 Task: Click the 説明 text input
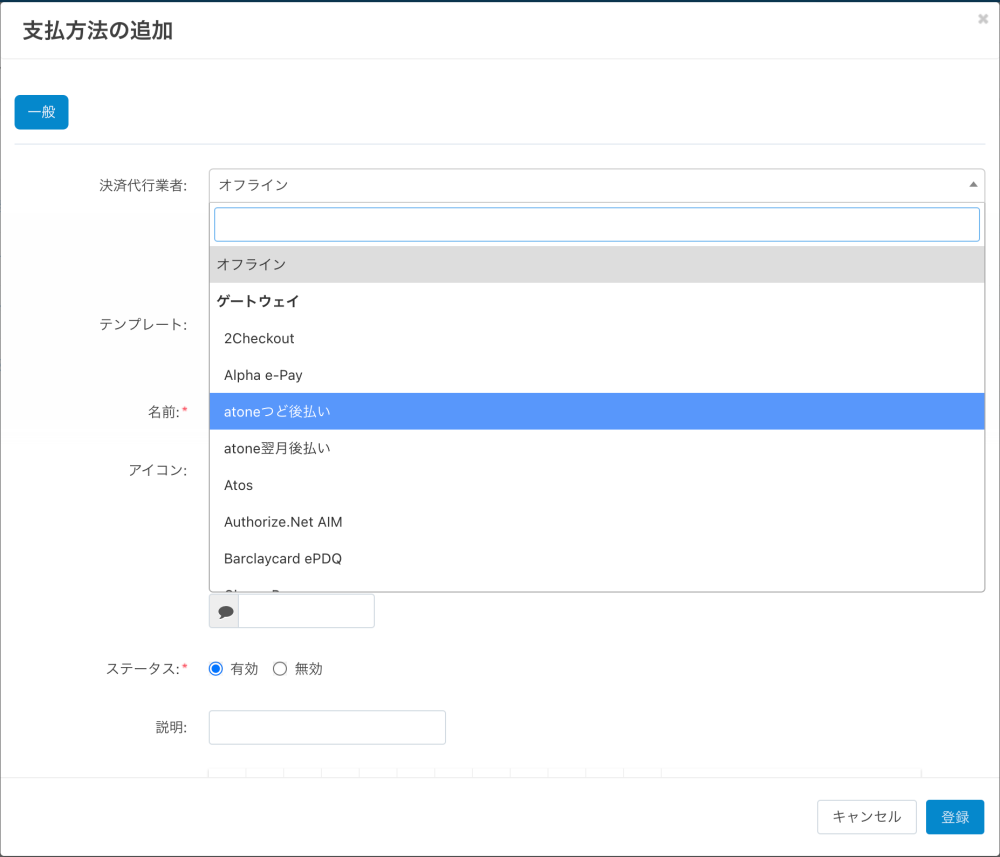tap(327, 728)
